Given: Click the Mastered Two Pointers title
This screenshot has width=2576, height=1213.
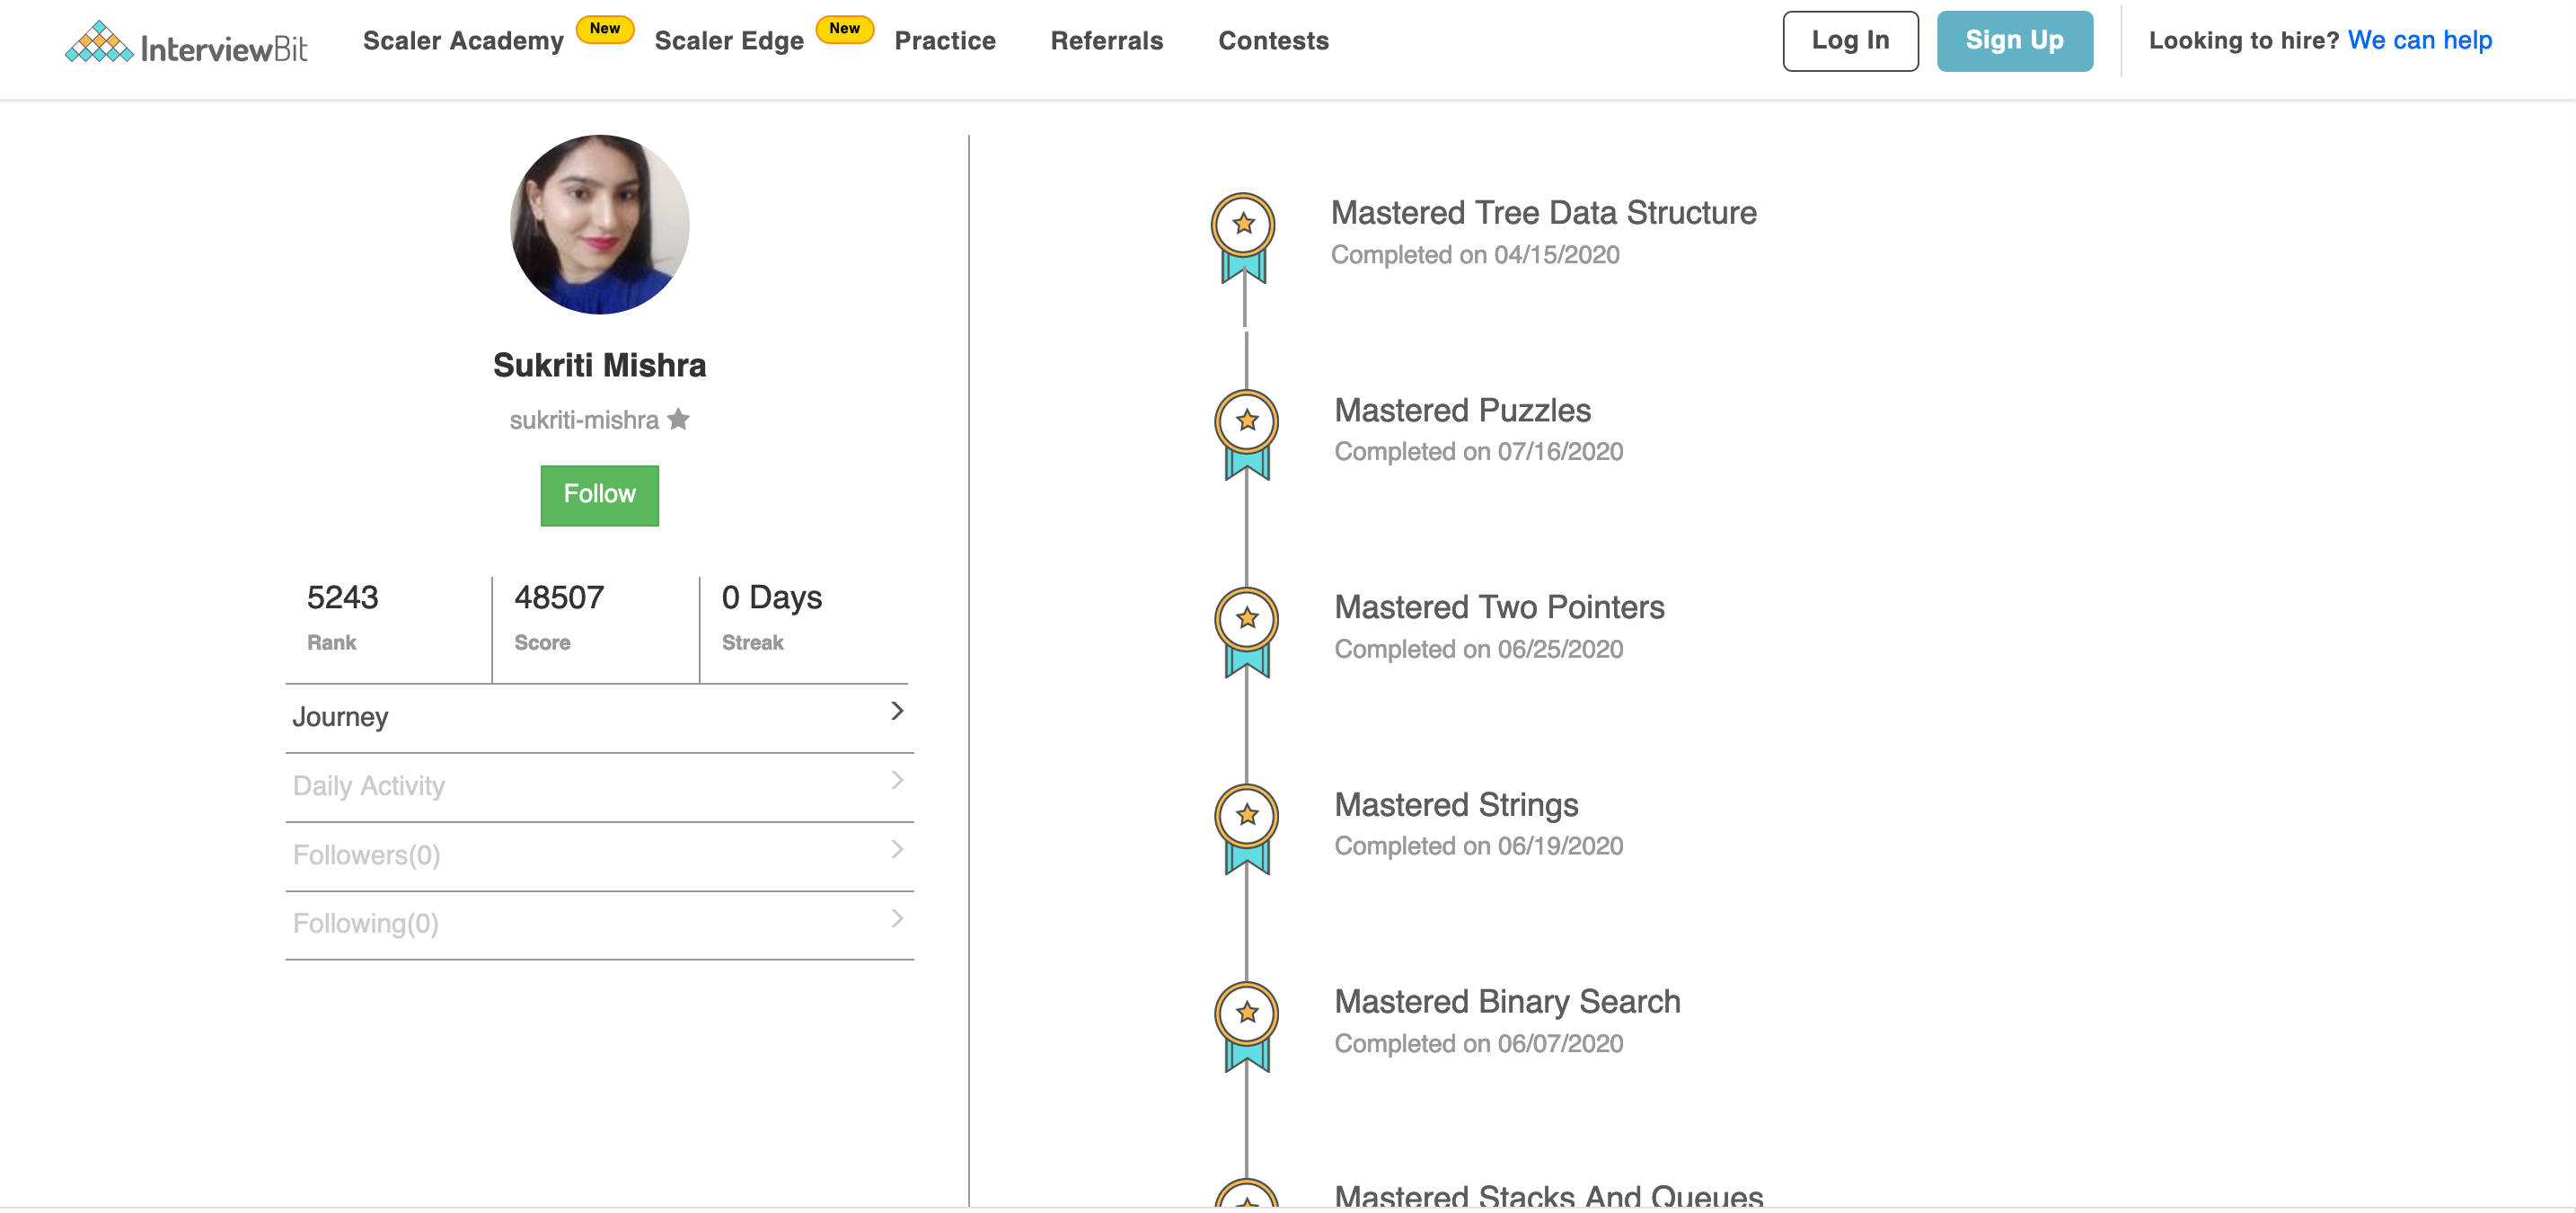Looking at the screenshot, I should pos(1500,607).
